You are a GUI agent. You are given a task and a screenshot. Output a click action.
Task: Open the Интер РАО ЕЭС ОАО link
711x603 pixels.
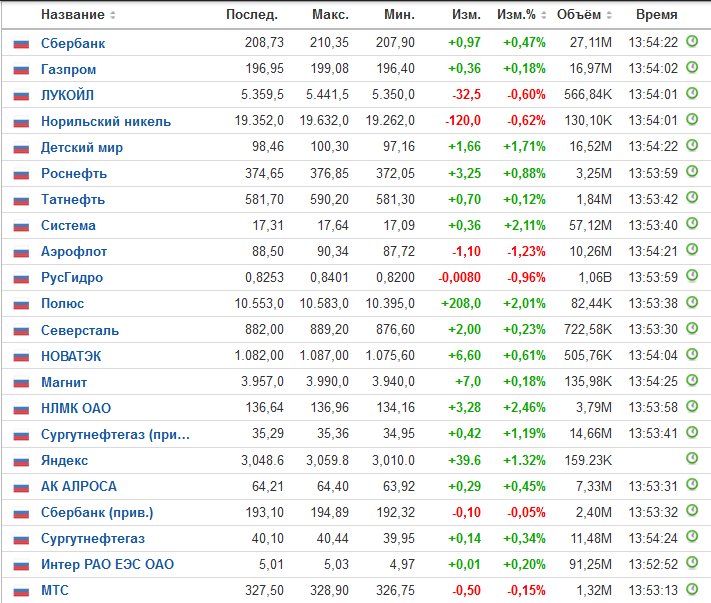(107, 564)
